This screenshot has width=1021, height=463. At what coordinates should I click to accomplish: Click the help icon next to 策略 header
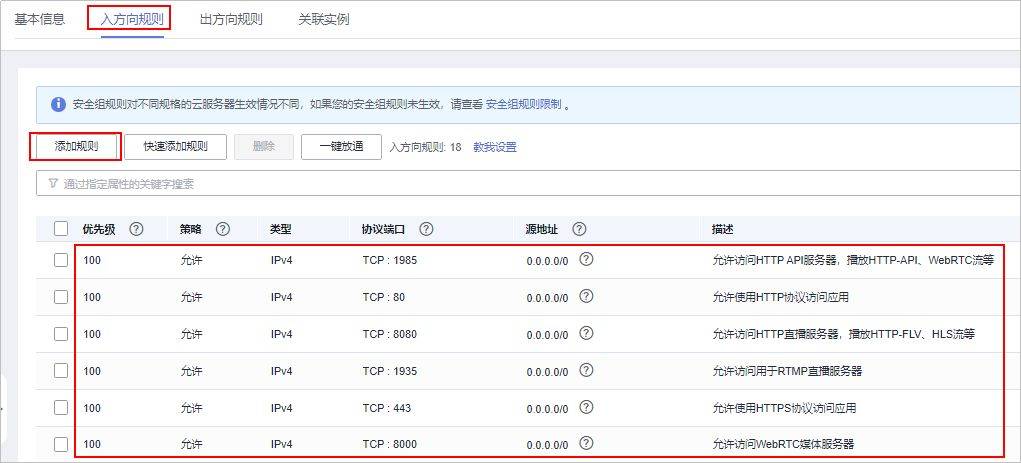coord(223,229)
